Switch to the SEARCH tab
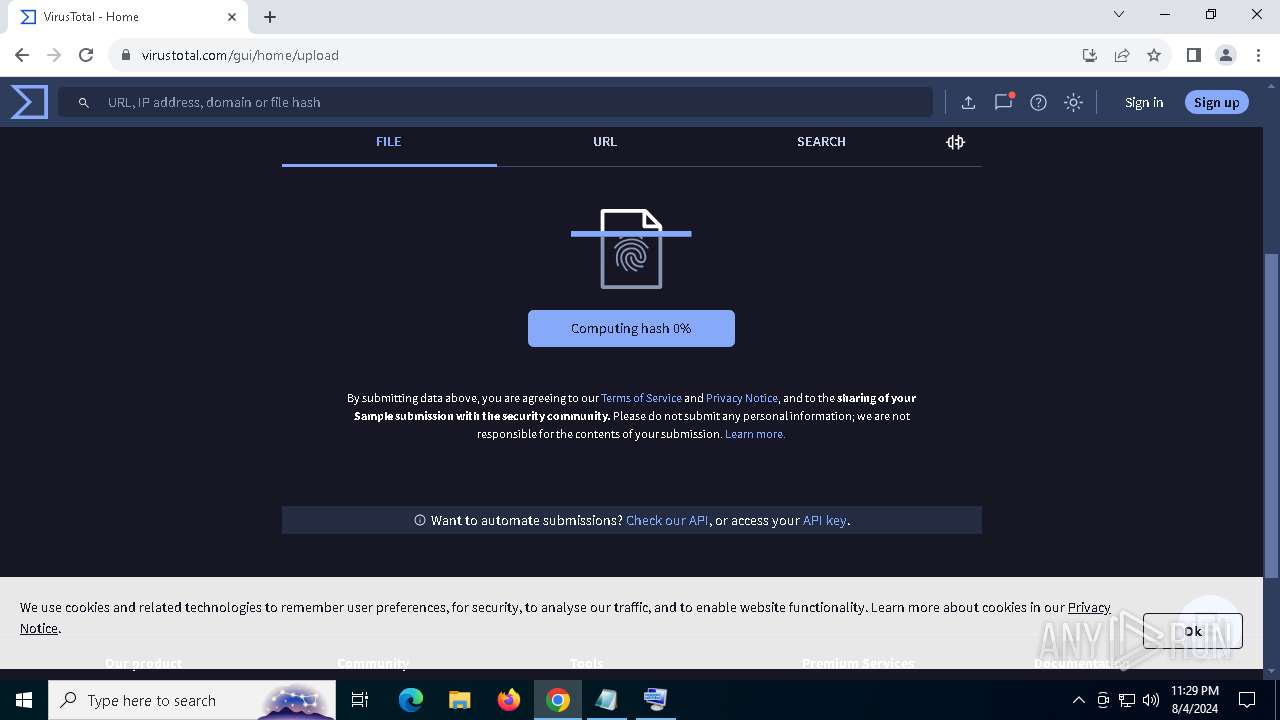The height and width of the screenshot is (720, 1280). [821, 142]
